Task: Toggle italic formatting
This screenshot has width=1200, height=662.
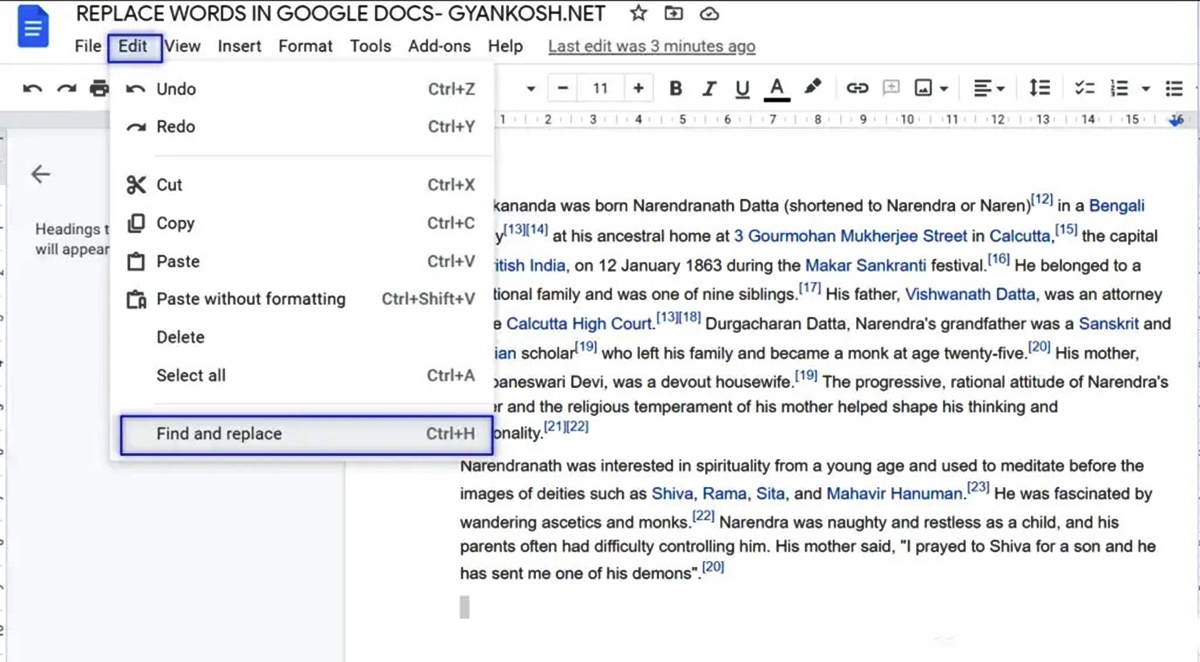Action: (709, 88)
